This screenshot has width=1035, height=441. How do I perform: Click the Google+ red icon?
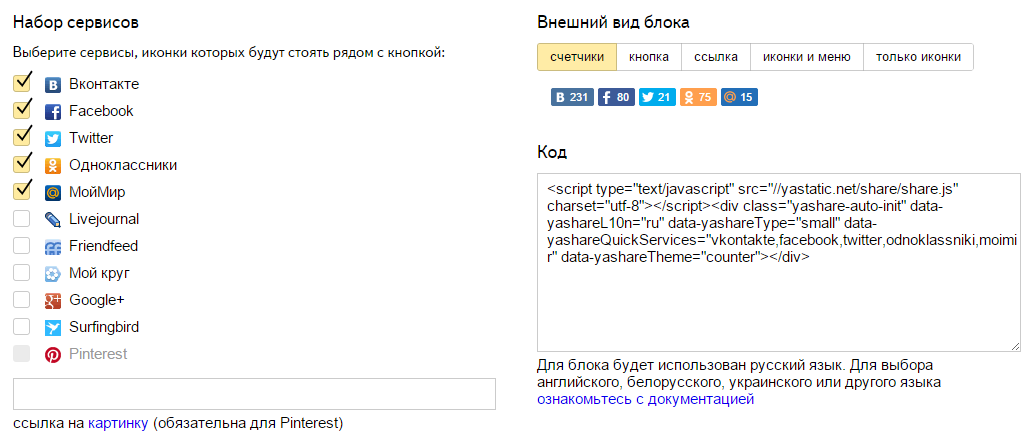pyautogui.click(x=53, y=300)
